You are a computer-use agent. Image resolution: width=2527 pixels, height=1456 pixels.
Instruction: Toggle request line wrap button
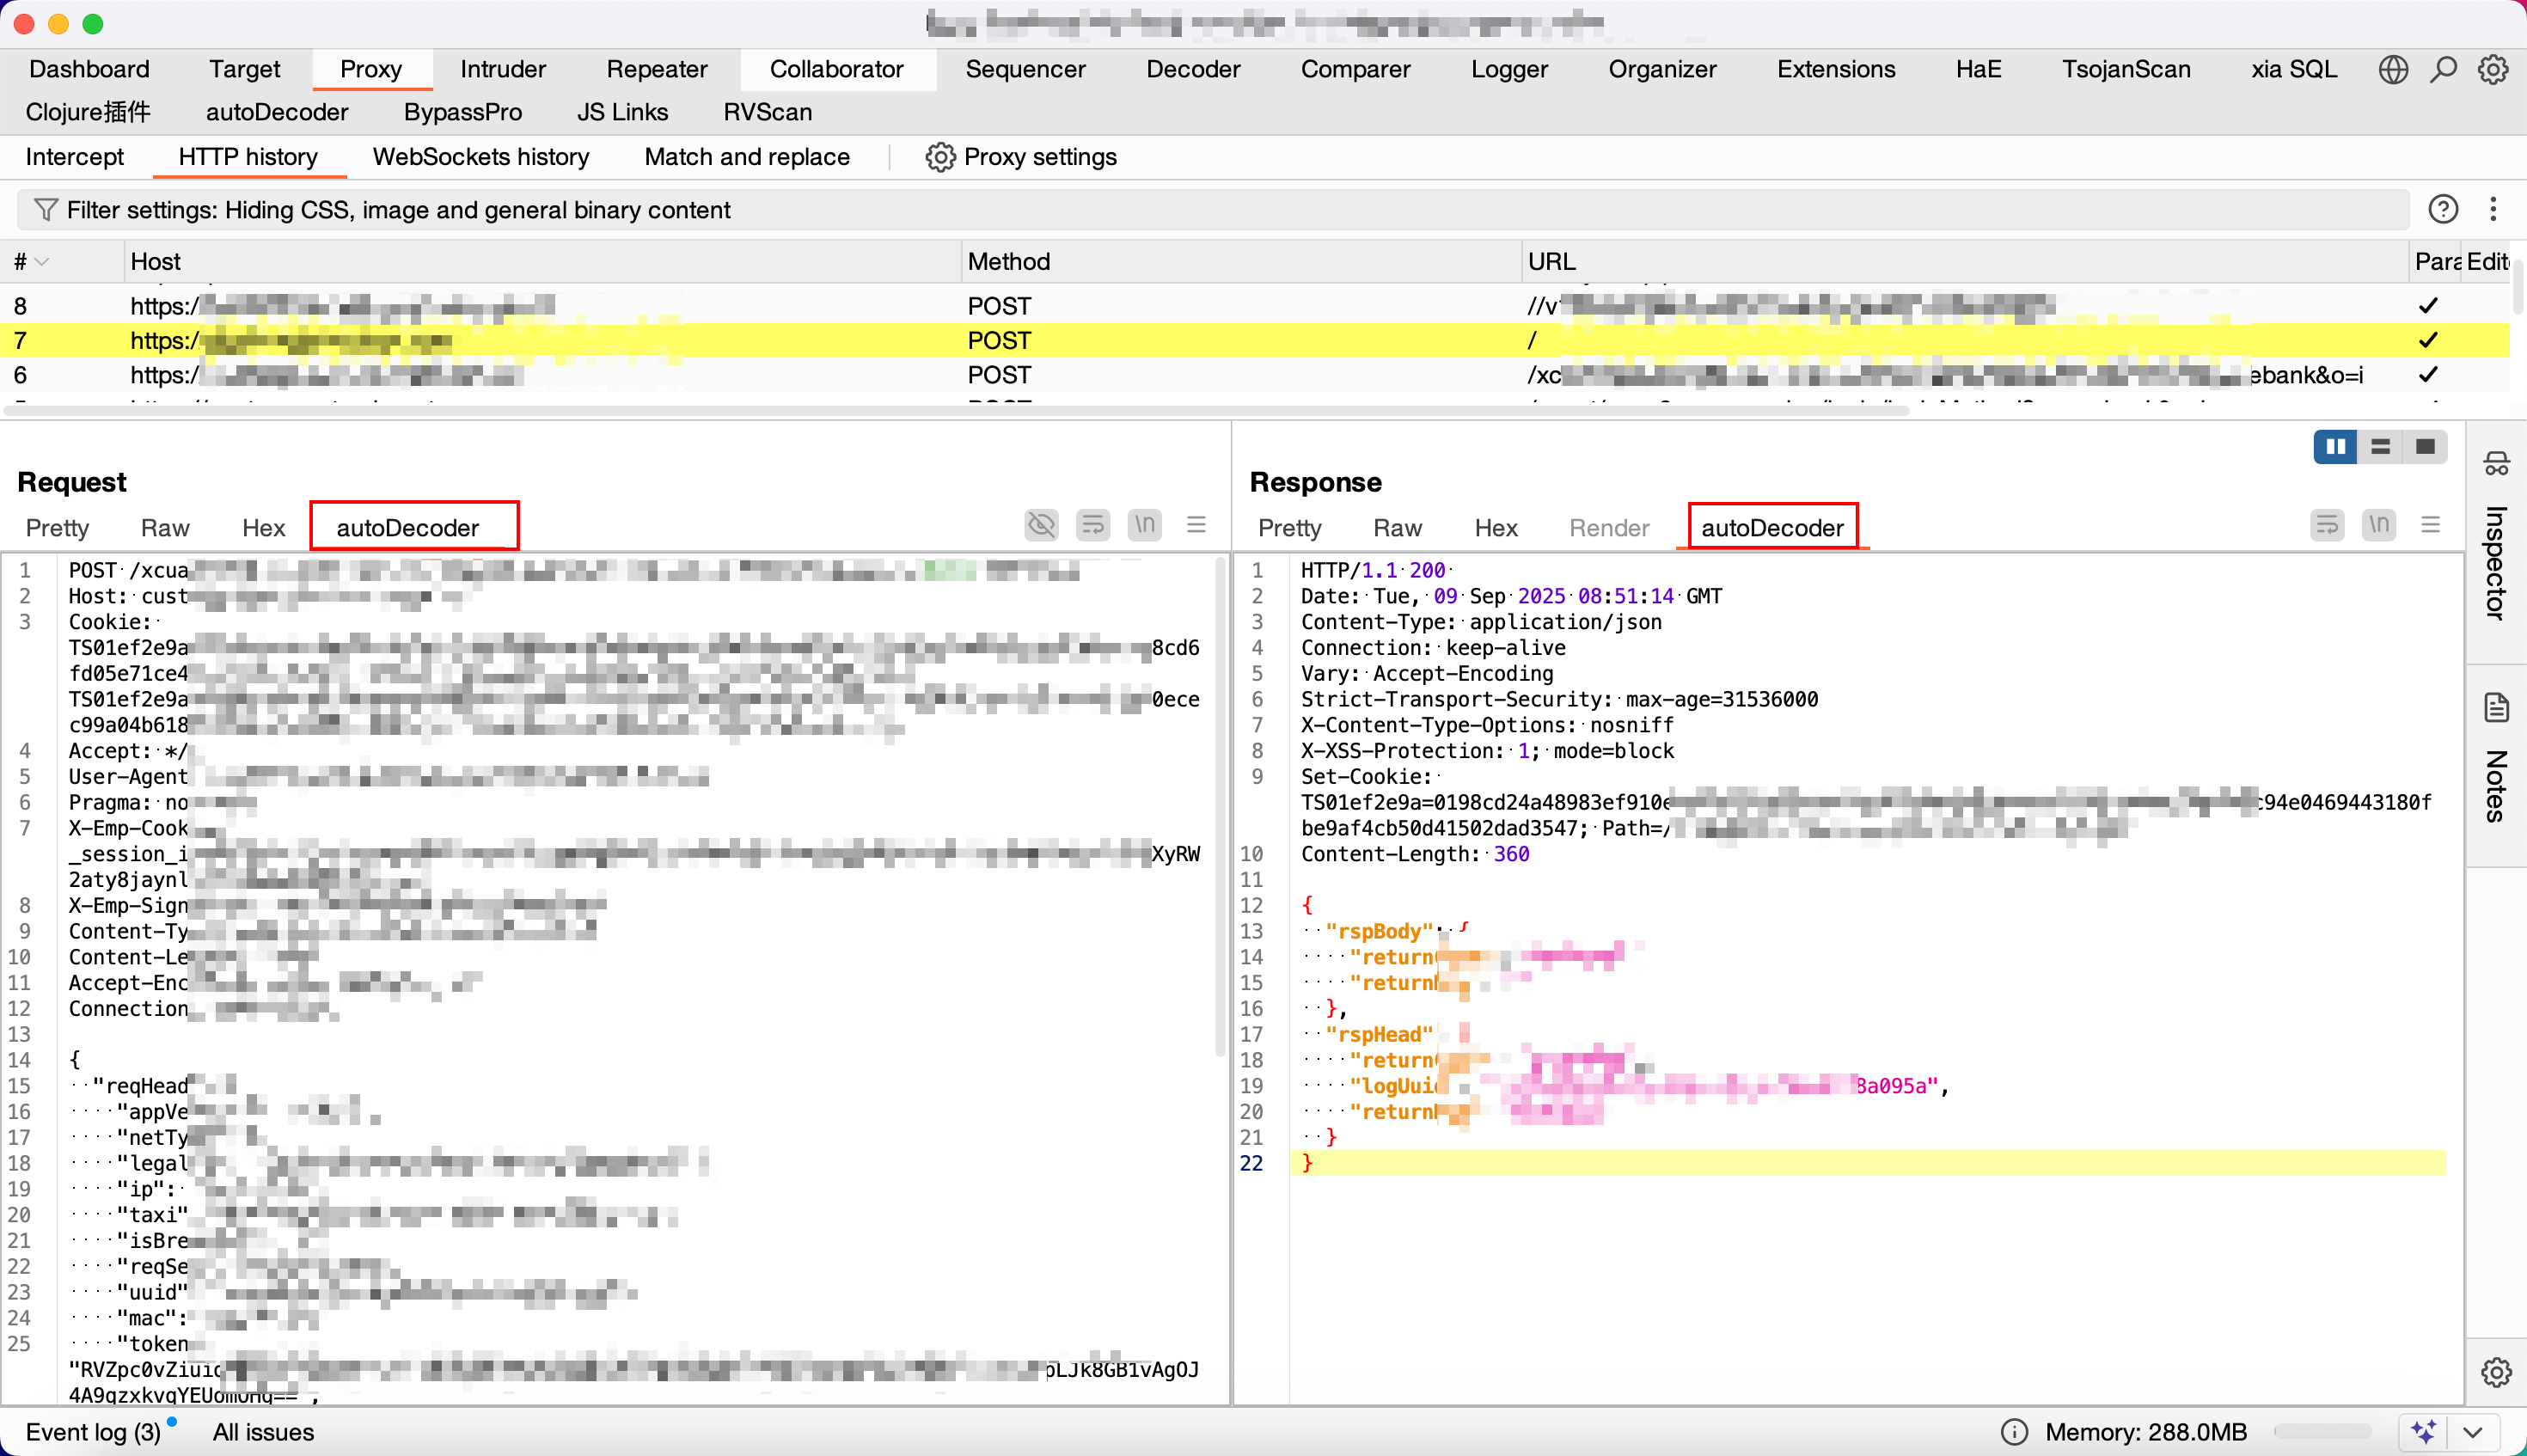pos(1093,525)
